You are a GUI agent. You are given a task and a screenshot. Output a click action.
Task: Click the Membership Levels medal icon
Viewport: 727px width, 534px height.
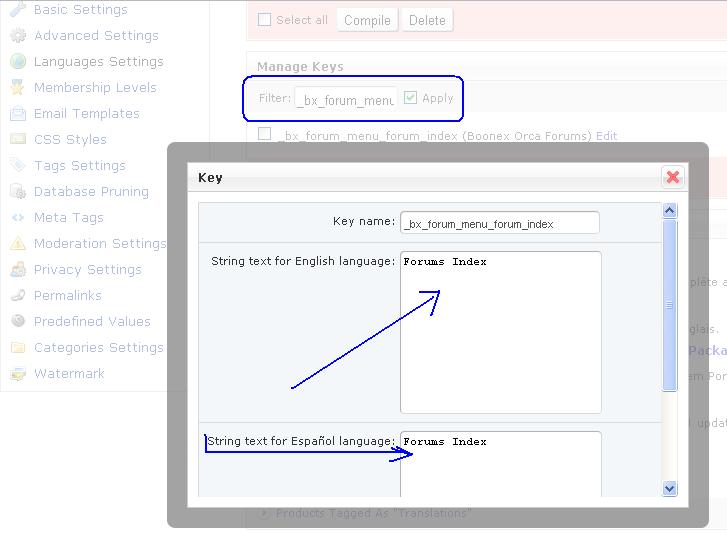tap(18, 87)
